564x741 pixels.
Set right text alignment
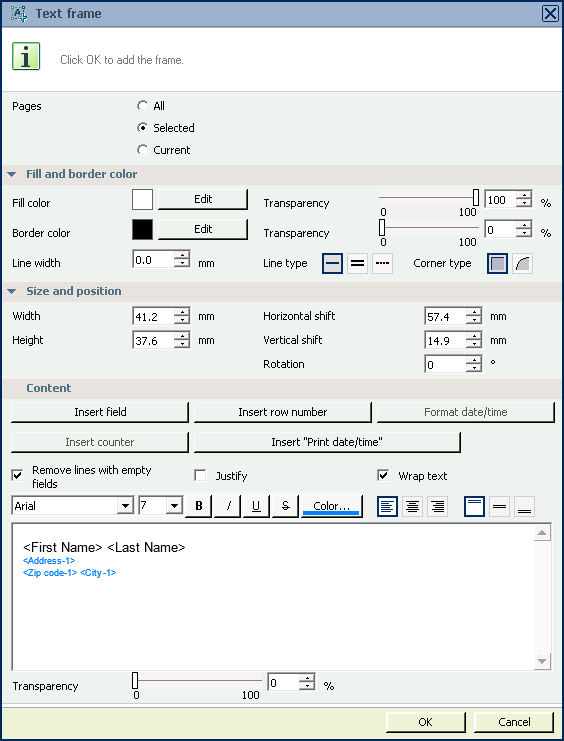pyautogui.click(x=437, y=507)
